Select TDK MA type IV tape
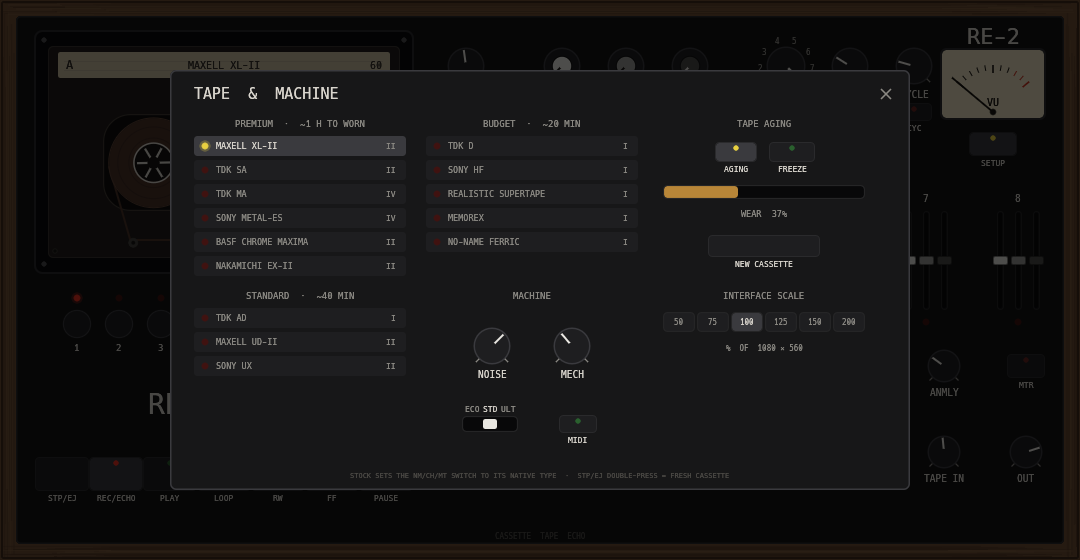This screenshot has width=1080, height=560. (300, 194)
